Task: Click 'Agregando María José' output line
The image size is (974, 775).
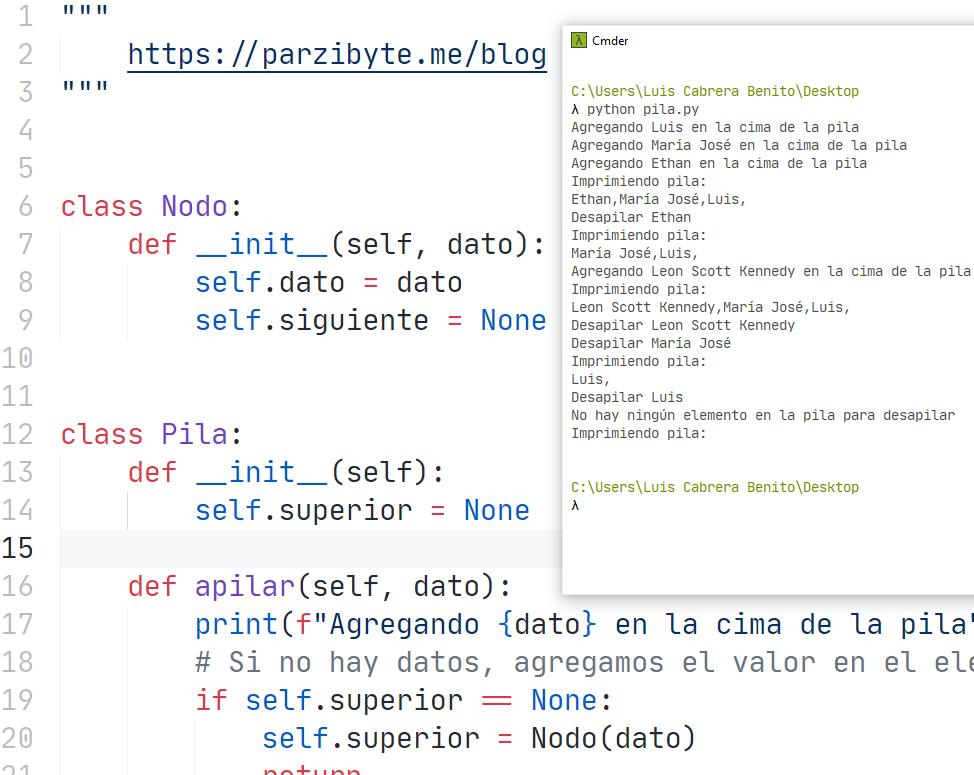Action: click(739, 145)
